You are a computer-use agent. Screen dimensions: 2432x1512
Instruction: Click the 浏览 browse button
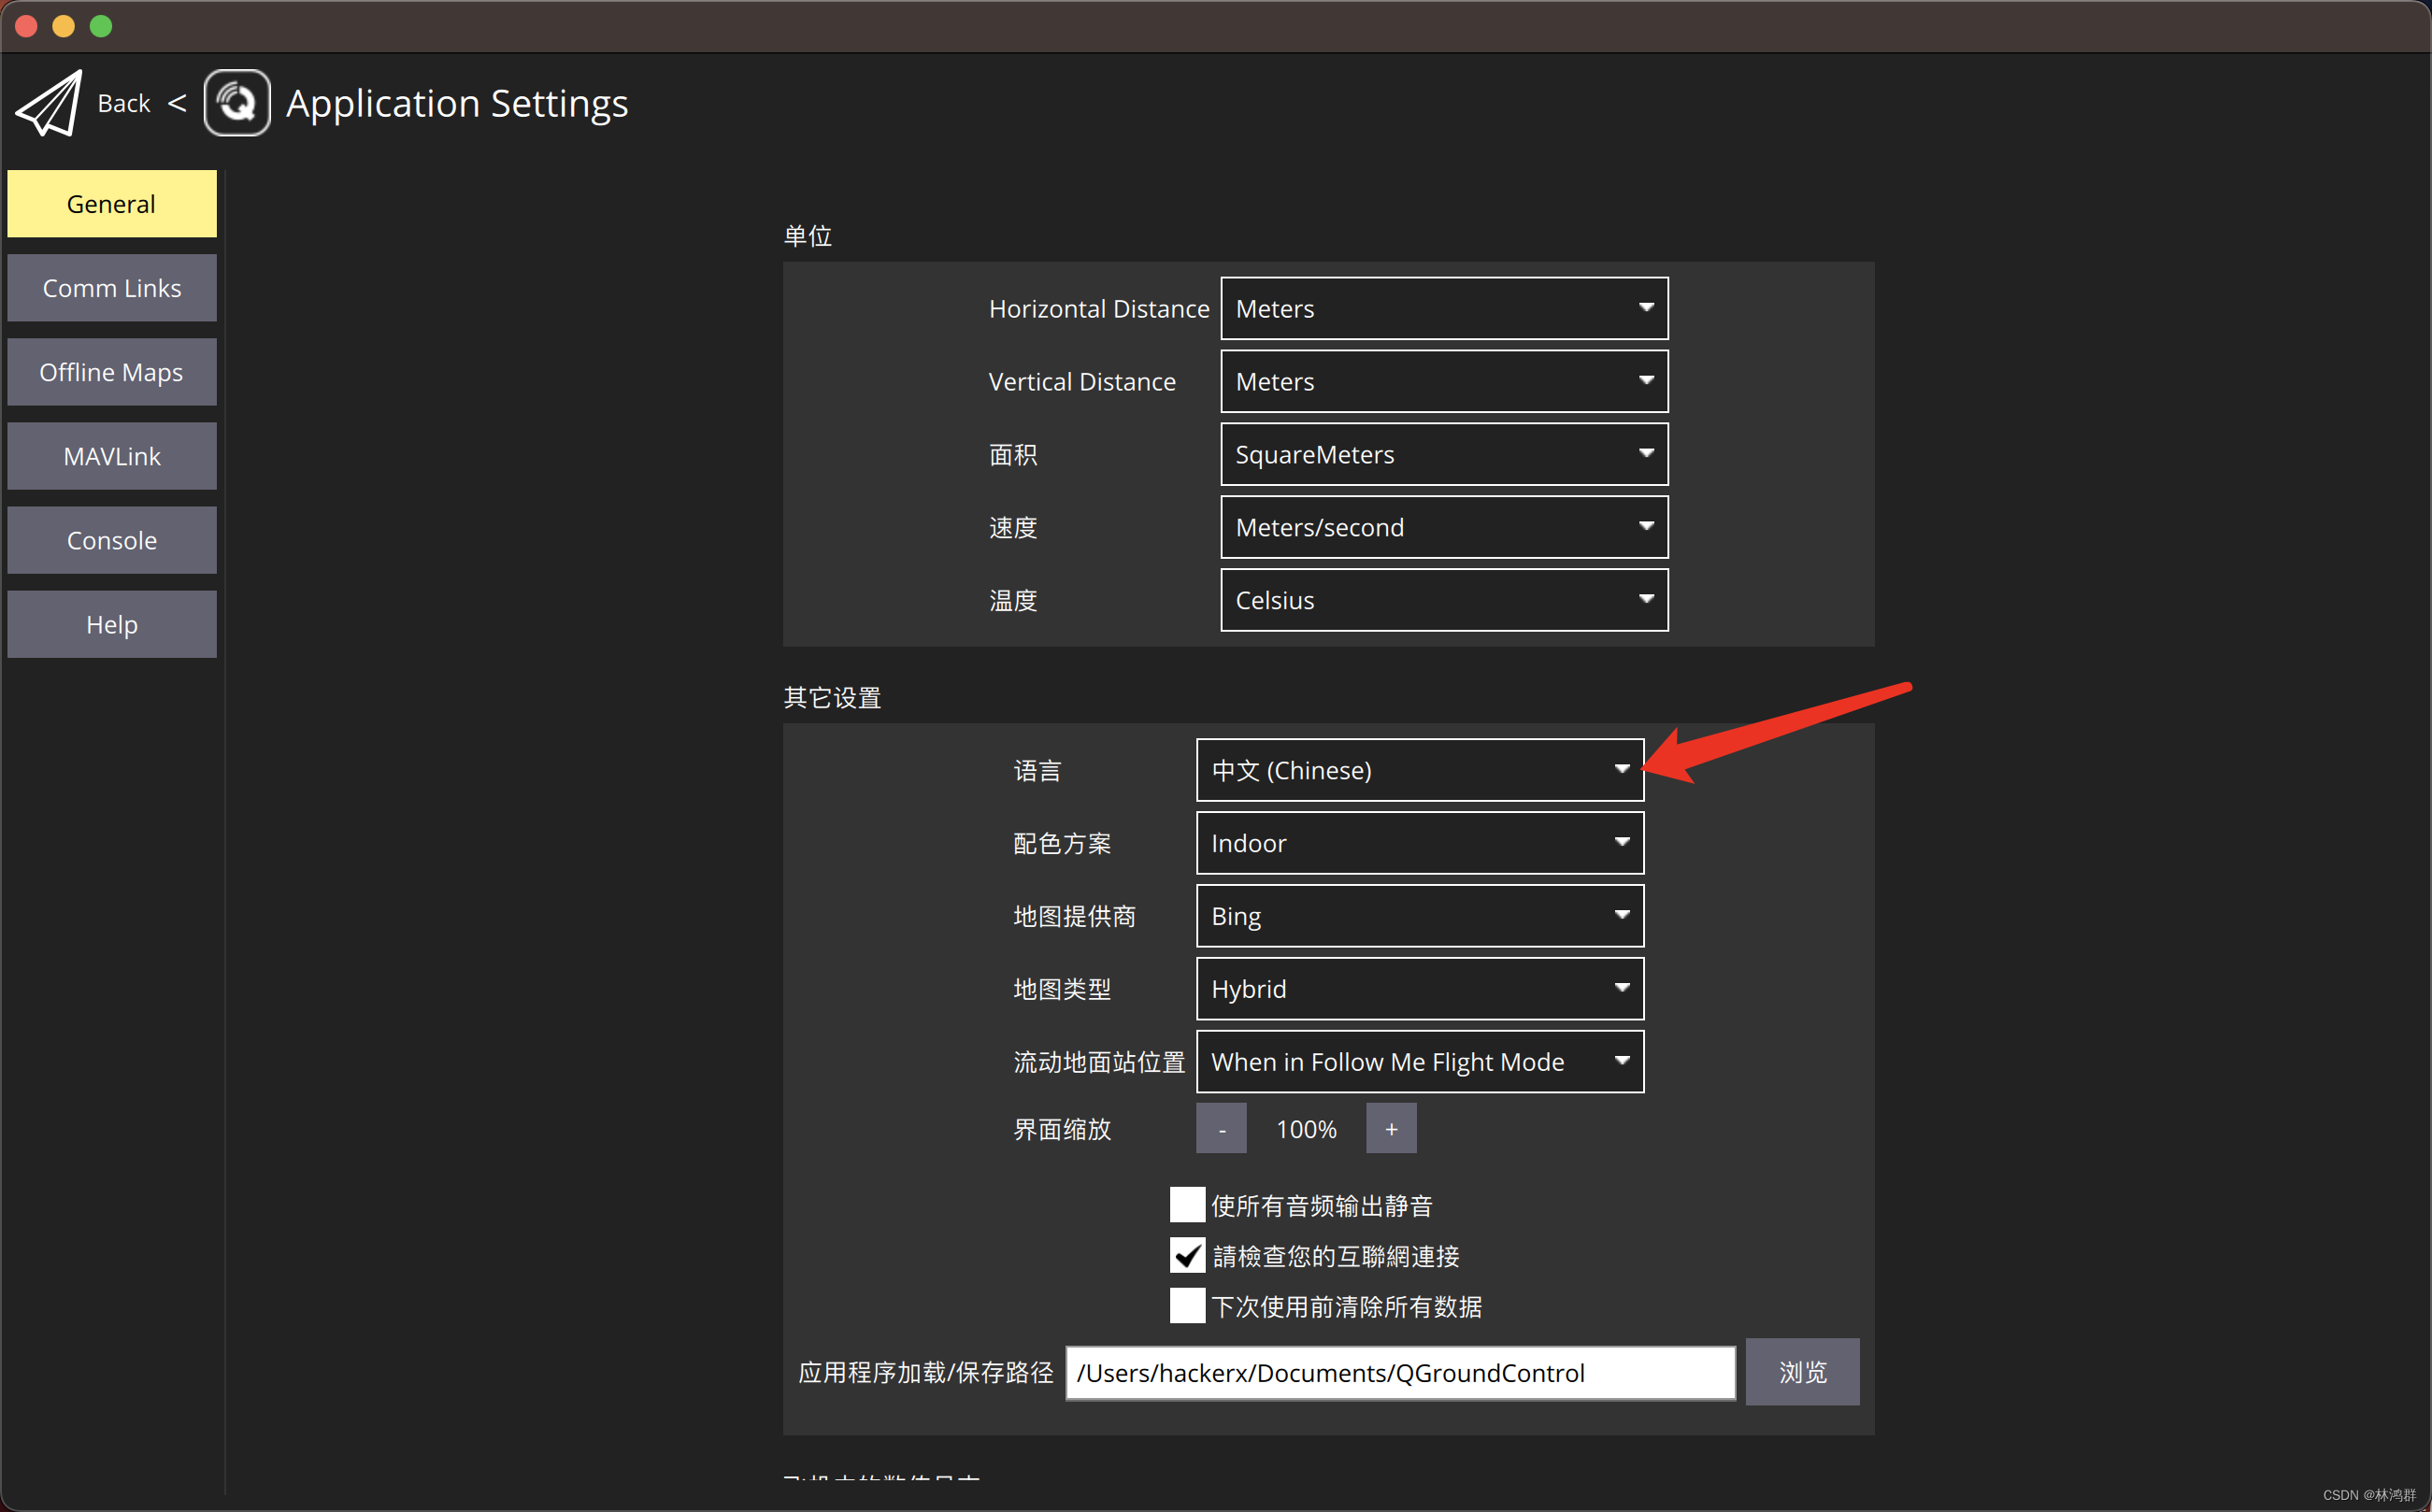pos(1801,1372)
